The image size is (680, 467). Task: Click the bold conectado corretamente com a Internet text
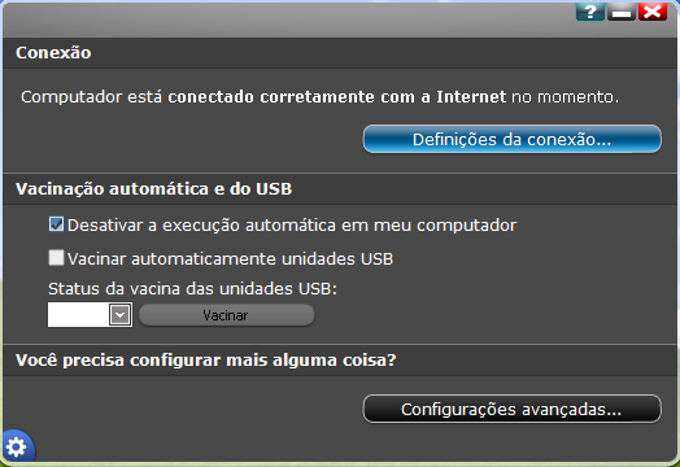pyautogui.click(x=337, y=97)
